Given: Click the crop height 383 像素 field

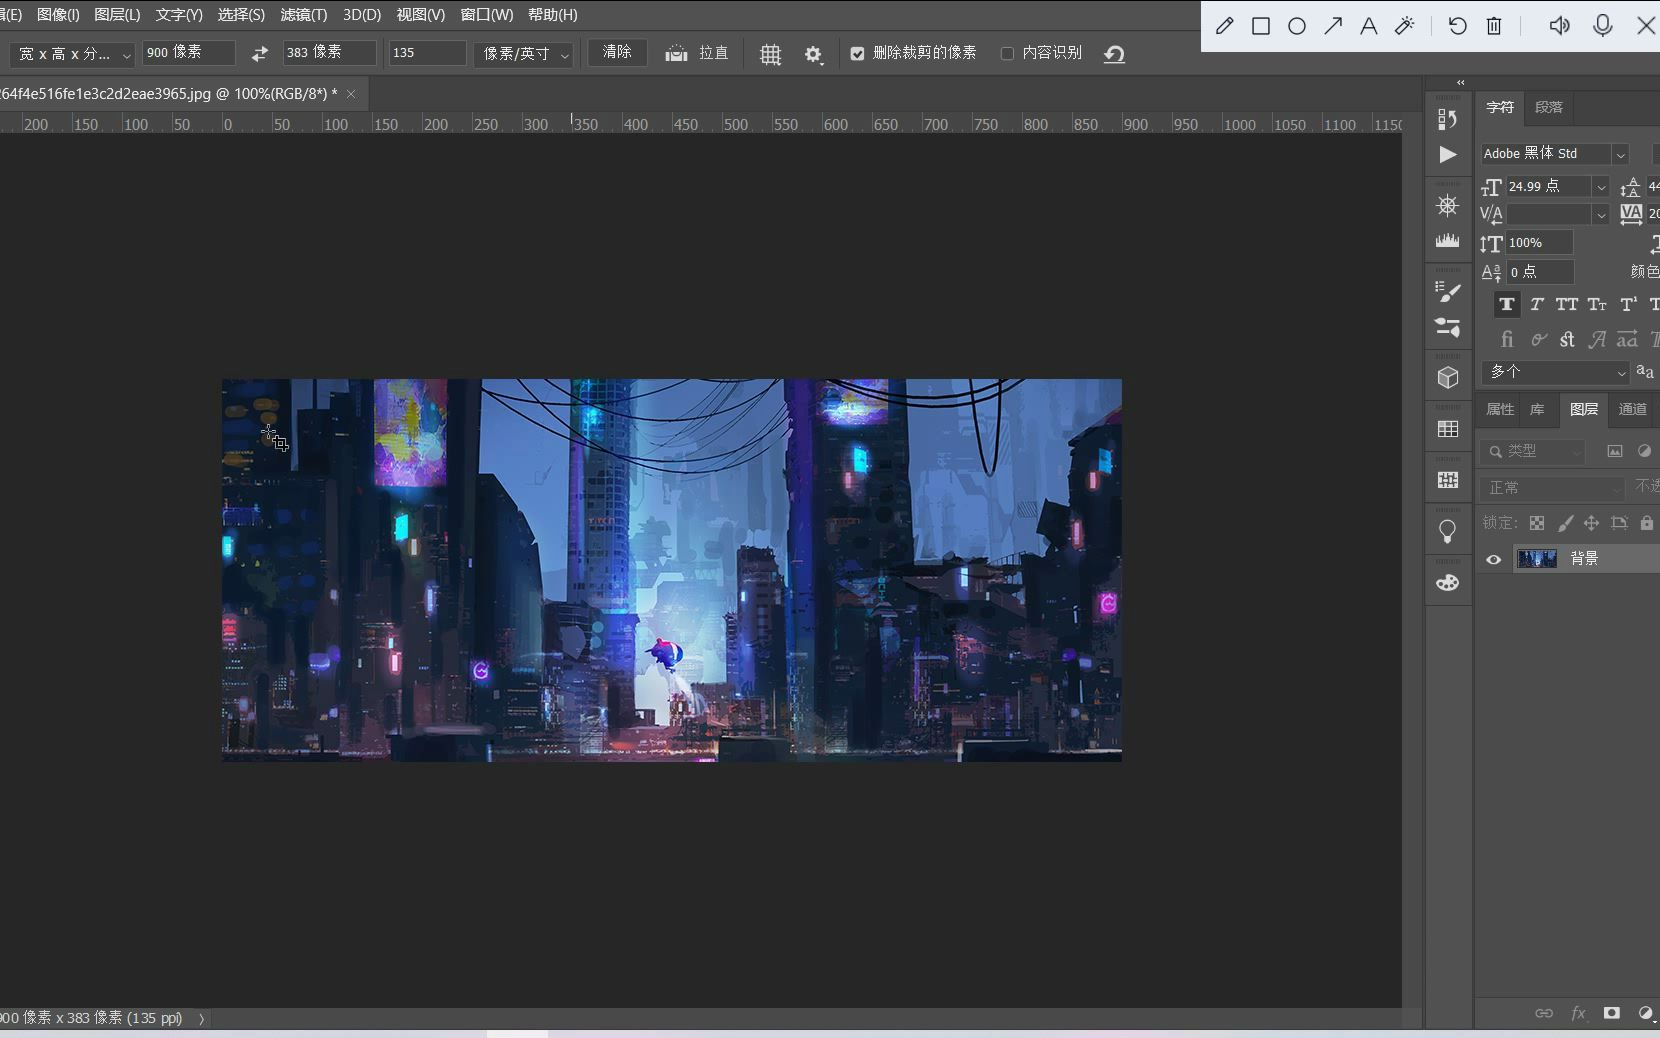Looking at the screenshot, I should [x=329, y=53].
